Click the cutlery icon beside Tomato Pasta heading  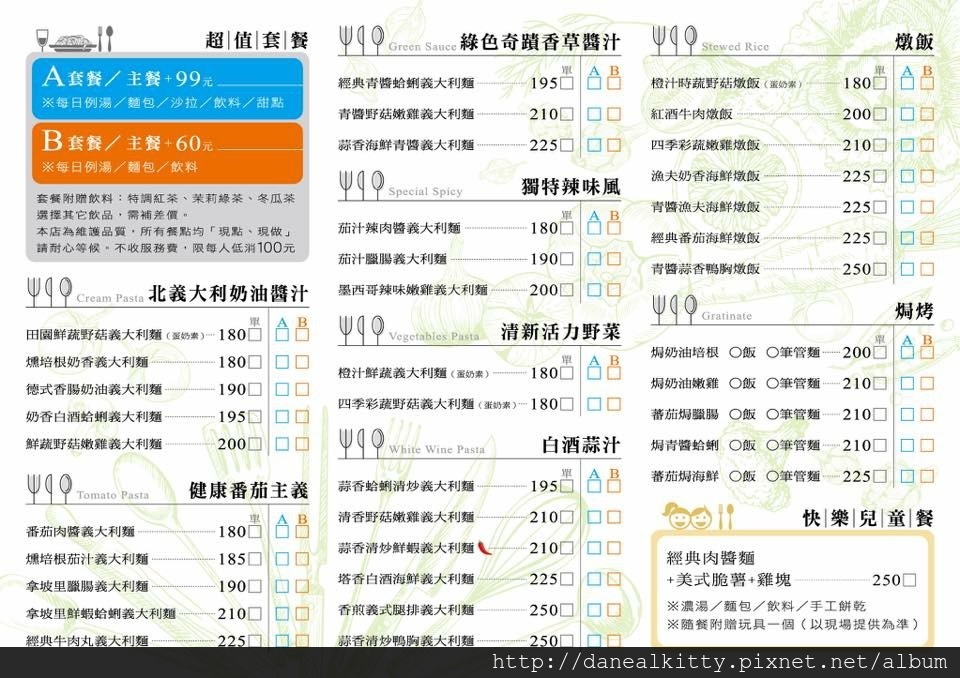pos(50,488)
